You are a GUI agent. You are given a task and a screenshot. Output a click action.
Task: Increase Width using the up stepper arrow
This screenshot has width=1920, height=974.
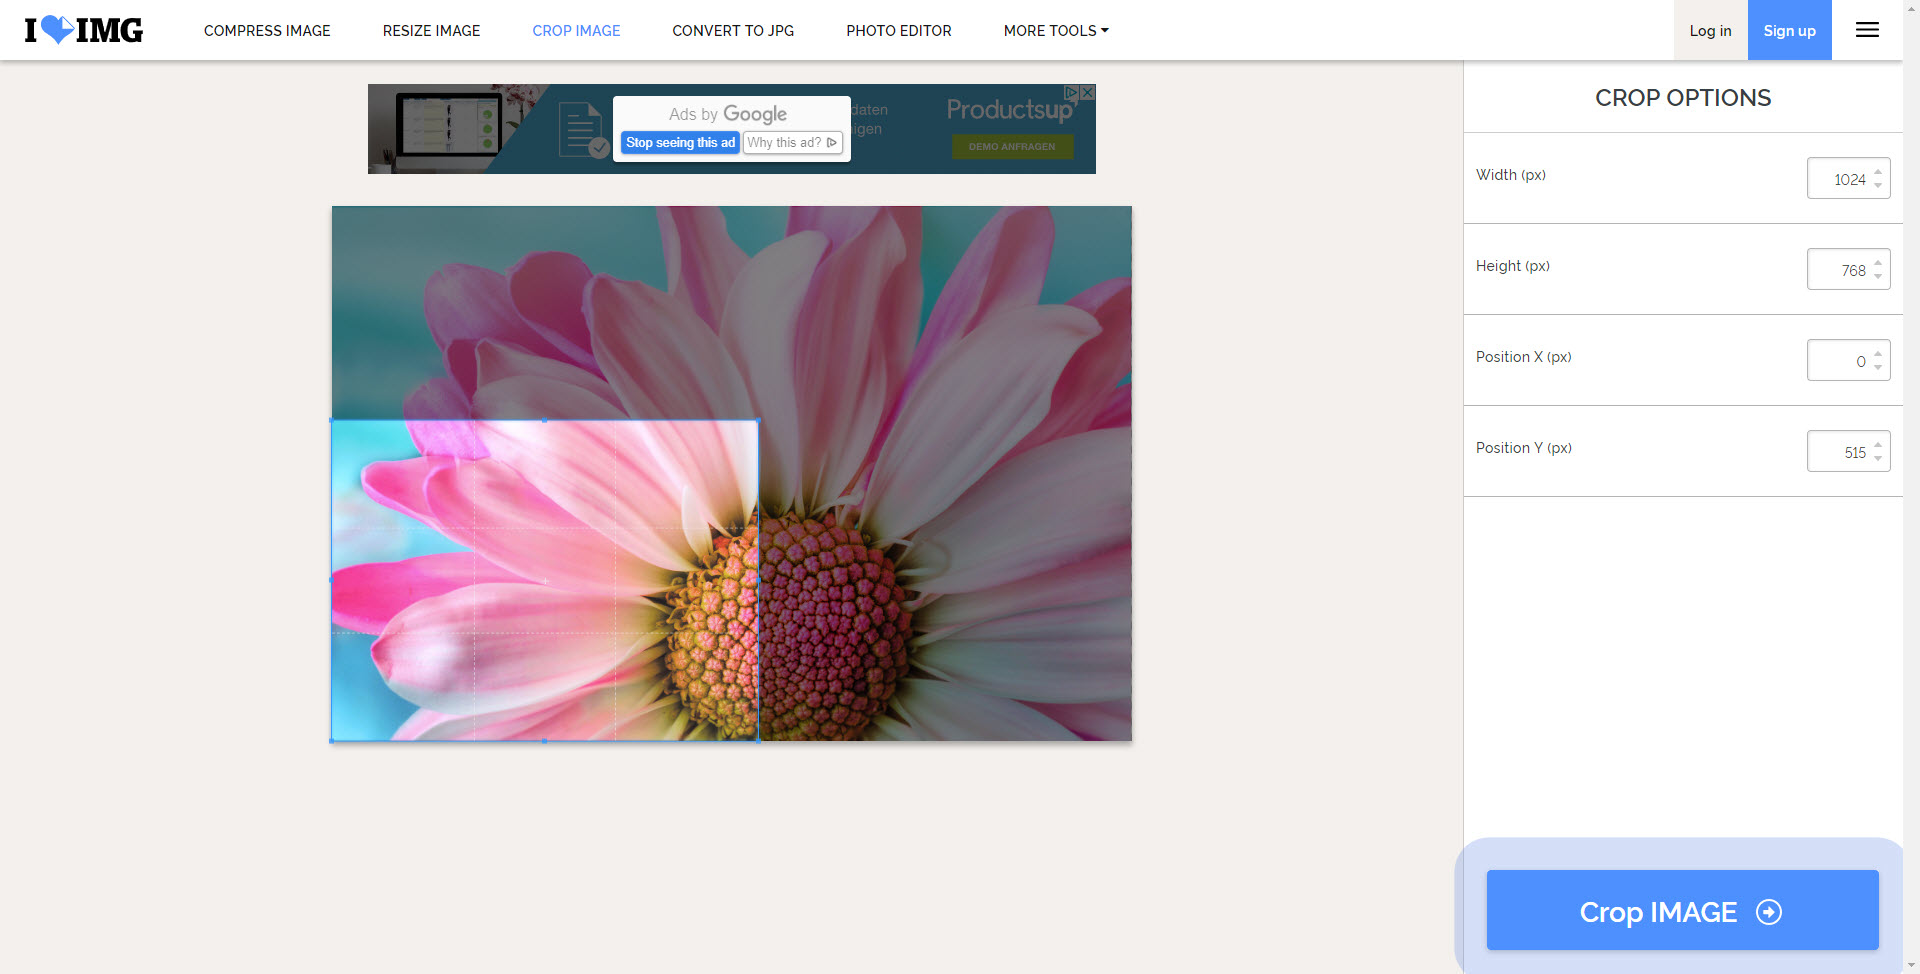[x=1878, y=172]
